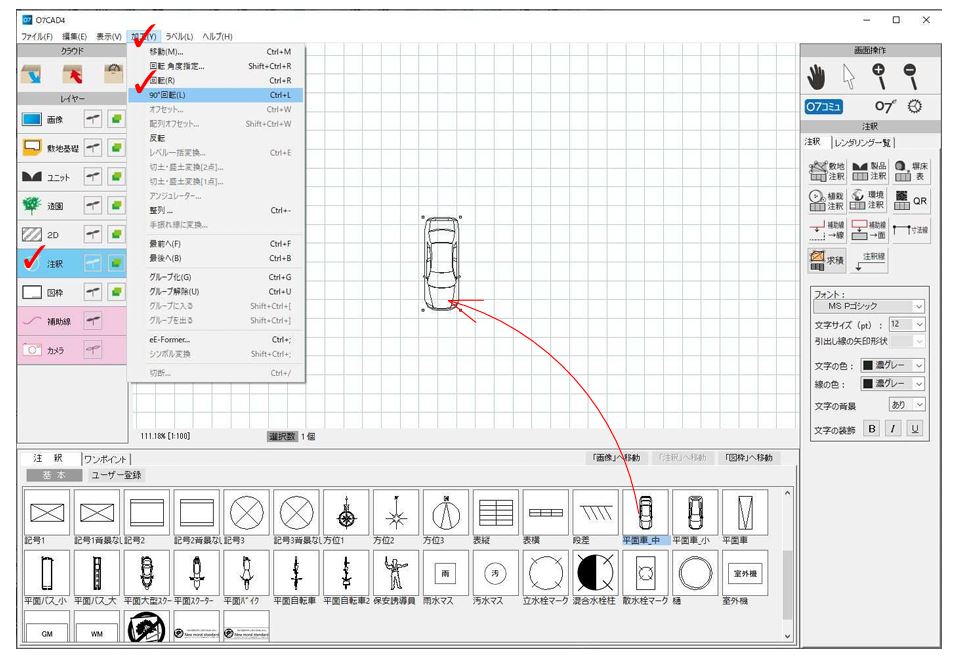Click the symbol palette scroll down arrow
The height and width of the screenshot is (660, 967).
tap(788, 636)
